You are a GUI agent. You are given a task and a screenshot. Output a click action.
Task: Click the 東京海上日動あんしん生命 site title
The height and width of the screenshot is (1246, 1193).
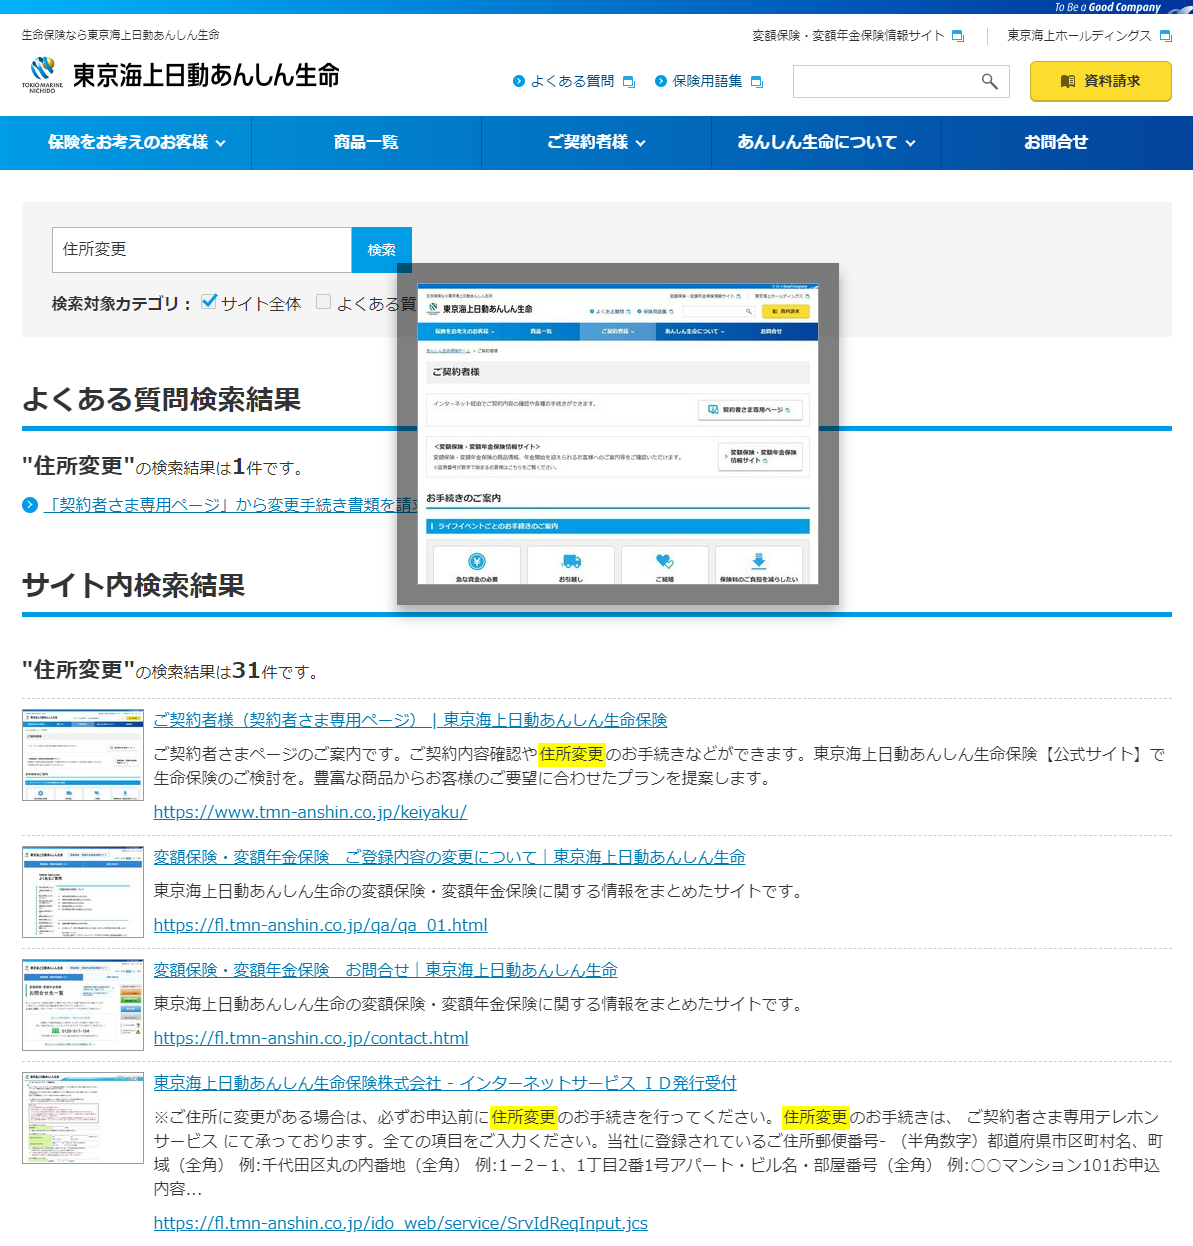(206, 75)
